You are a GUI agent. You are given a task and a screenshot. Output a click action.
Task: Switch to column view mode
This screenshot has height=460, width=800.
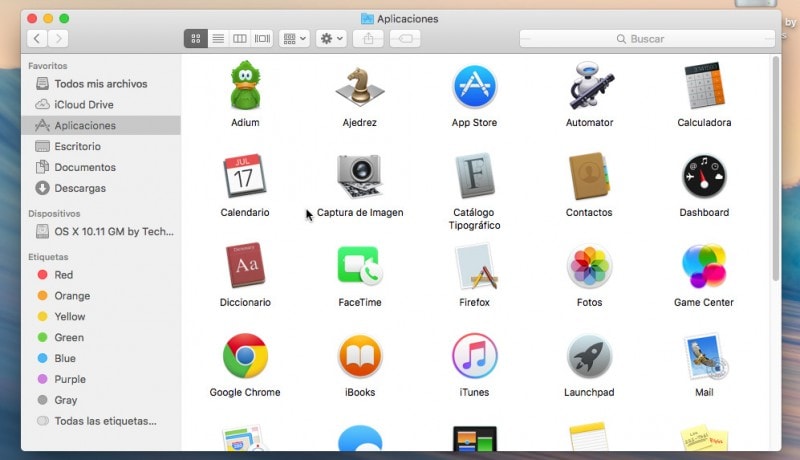[x=240, y=38]
